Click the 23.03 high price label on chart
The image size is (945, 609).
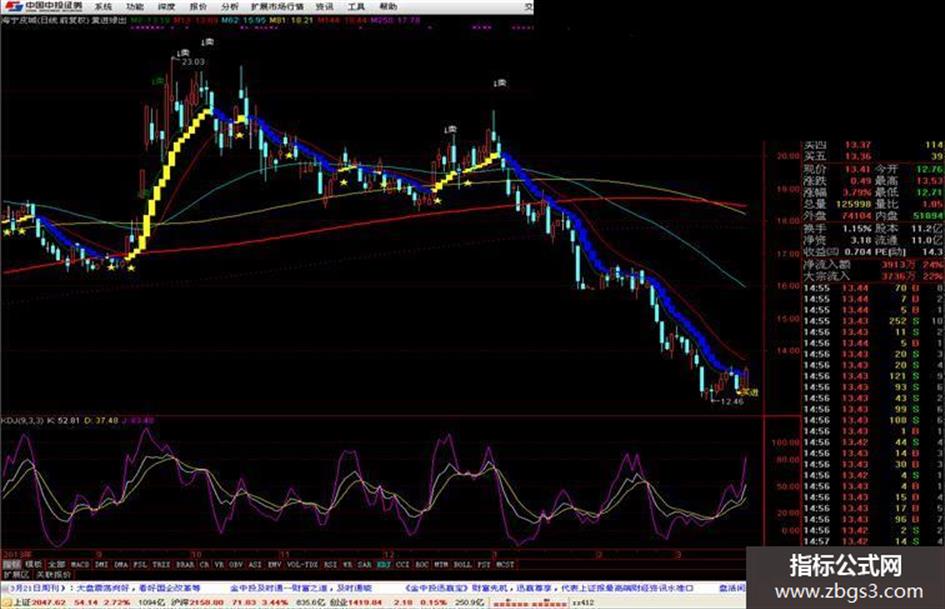coord(193,62)
